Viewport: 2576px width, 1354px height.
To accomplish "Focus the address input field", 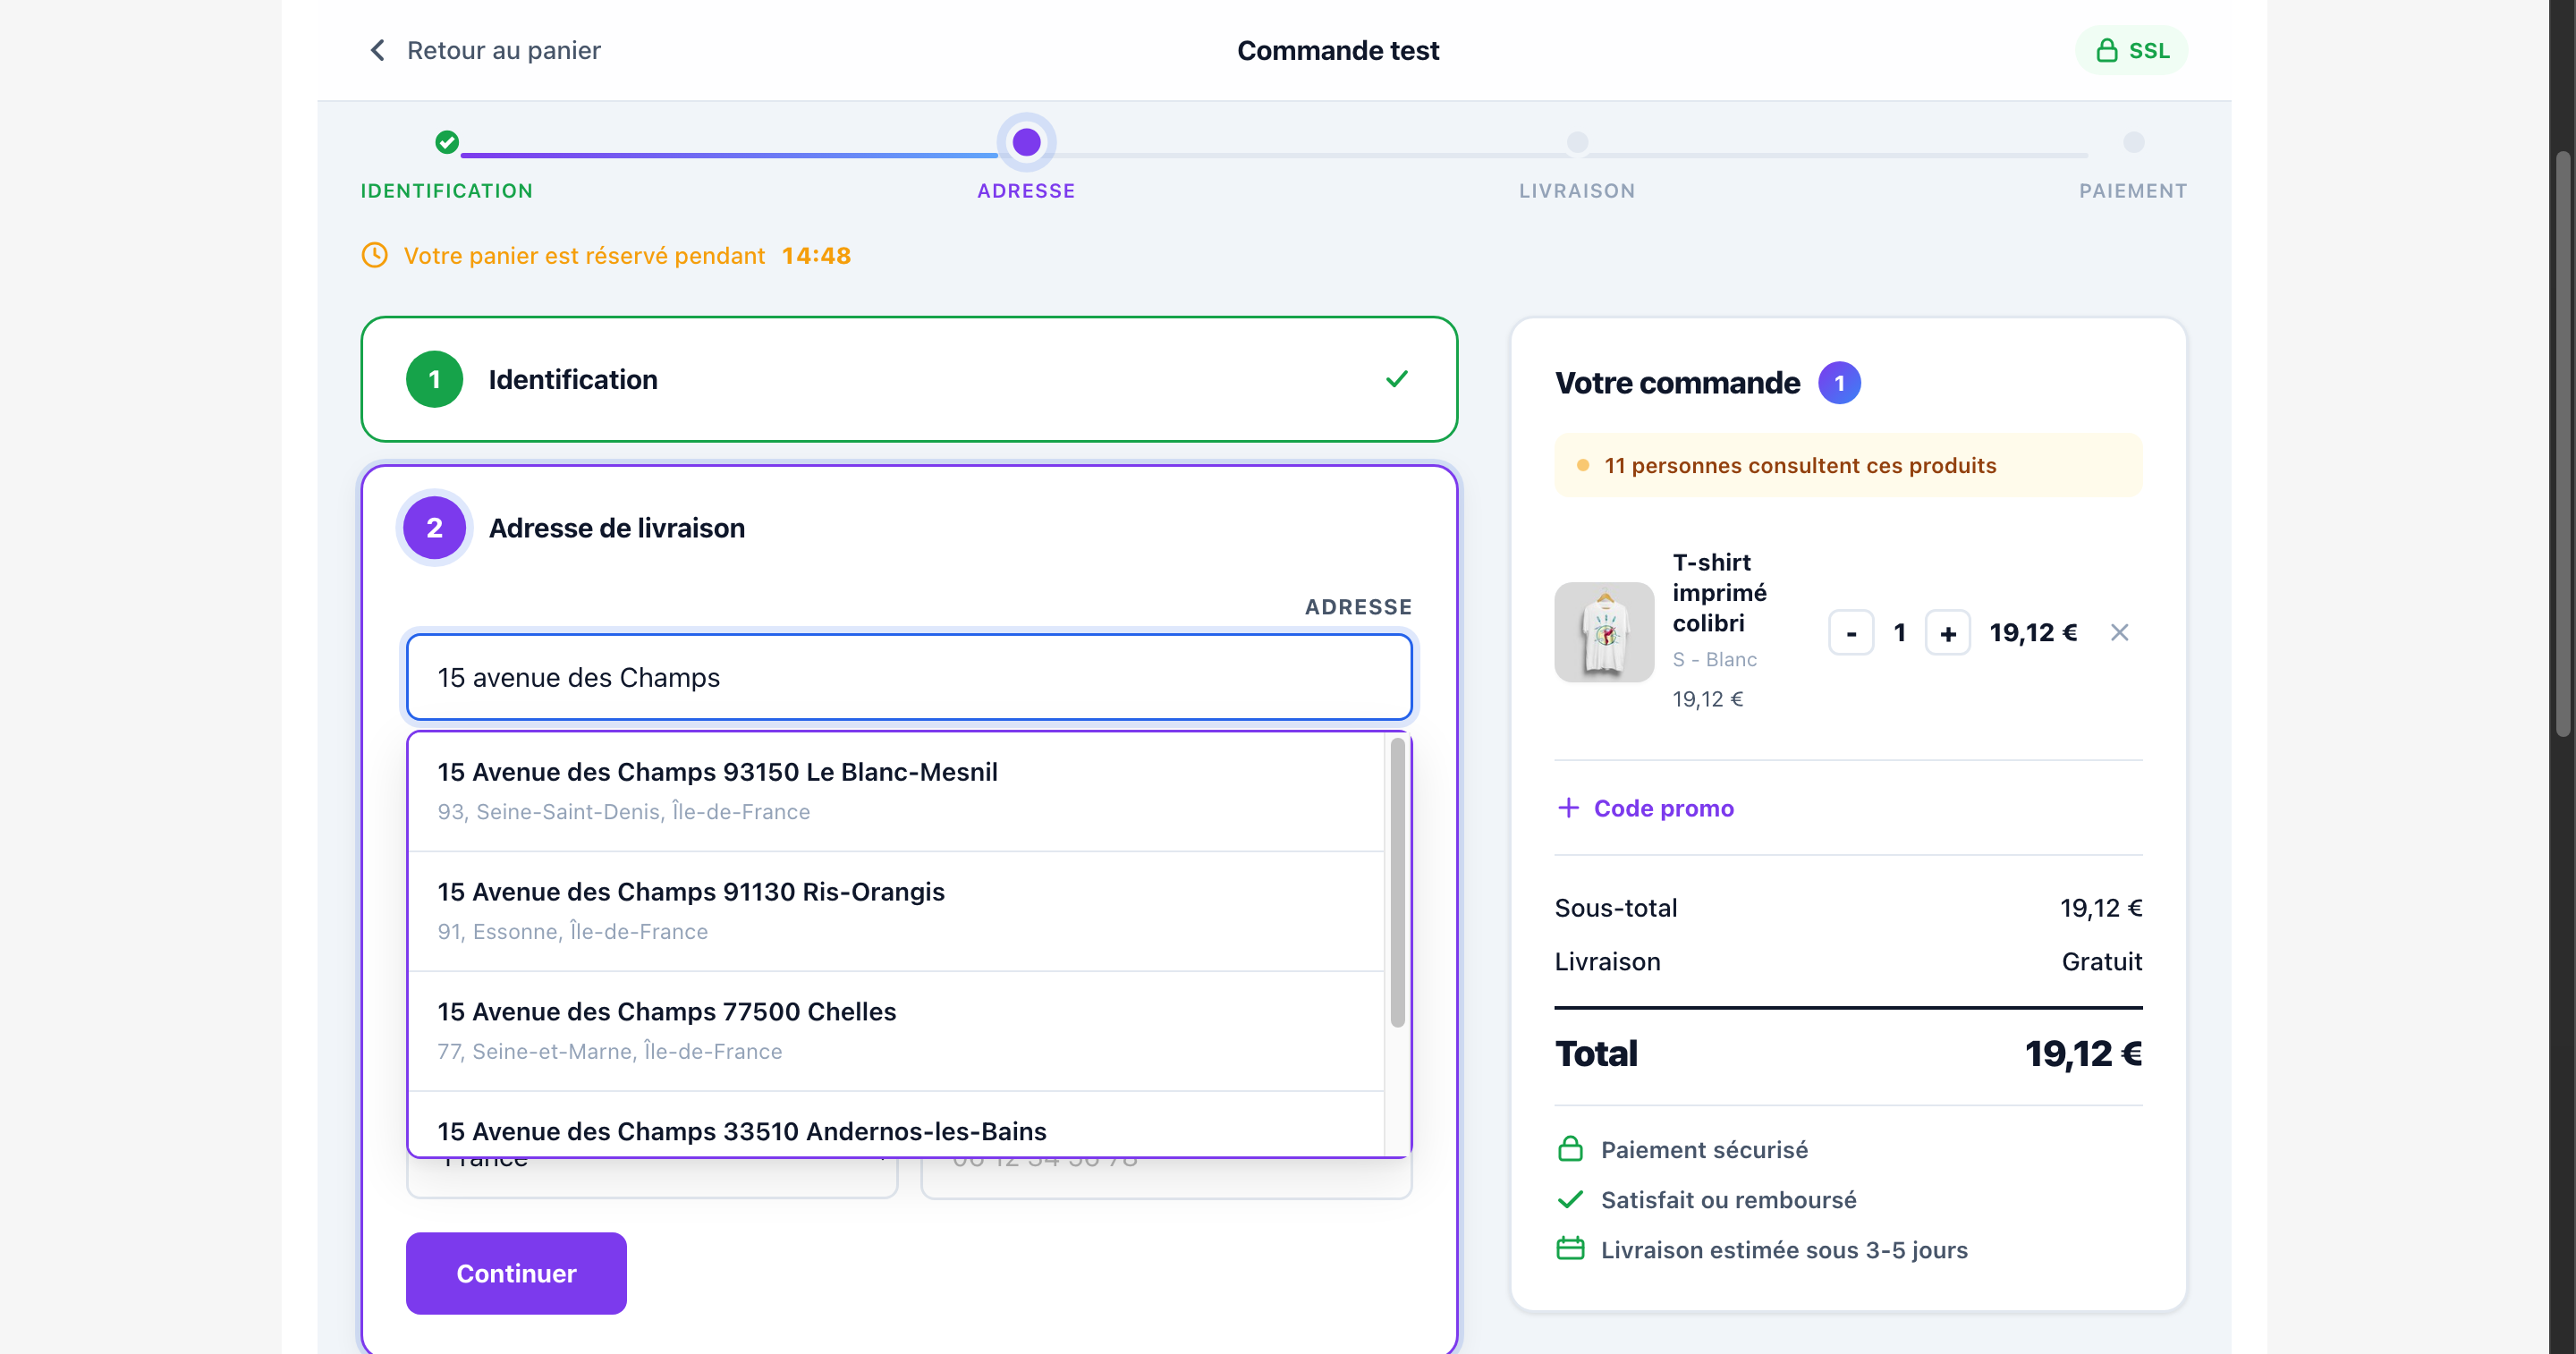I will [x=909, y=677].
